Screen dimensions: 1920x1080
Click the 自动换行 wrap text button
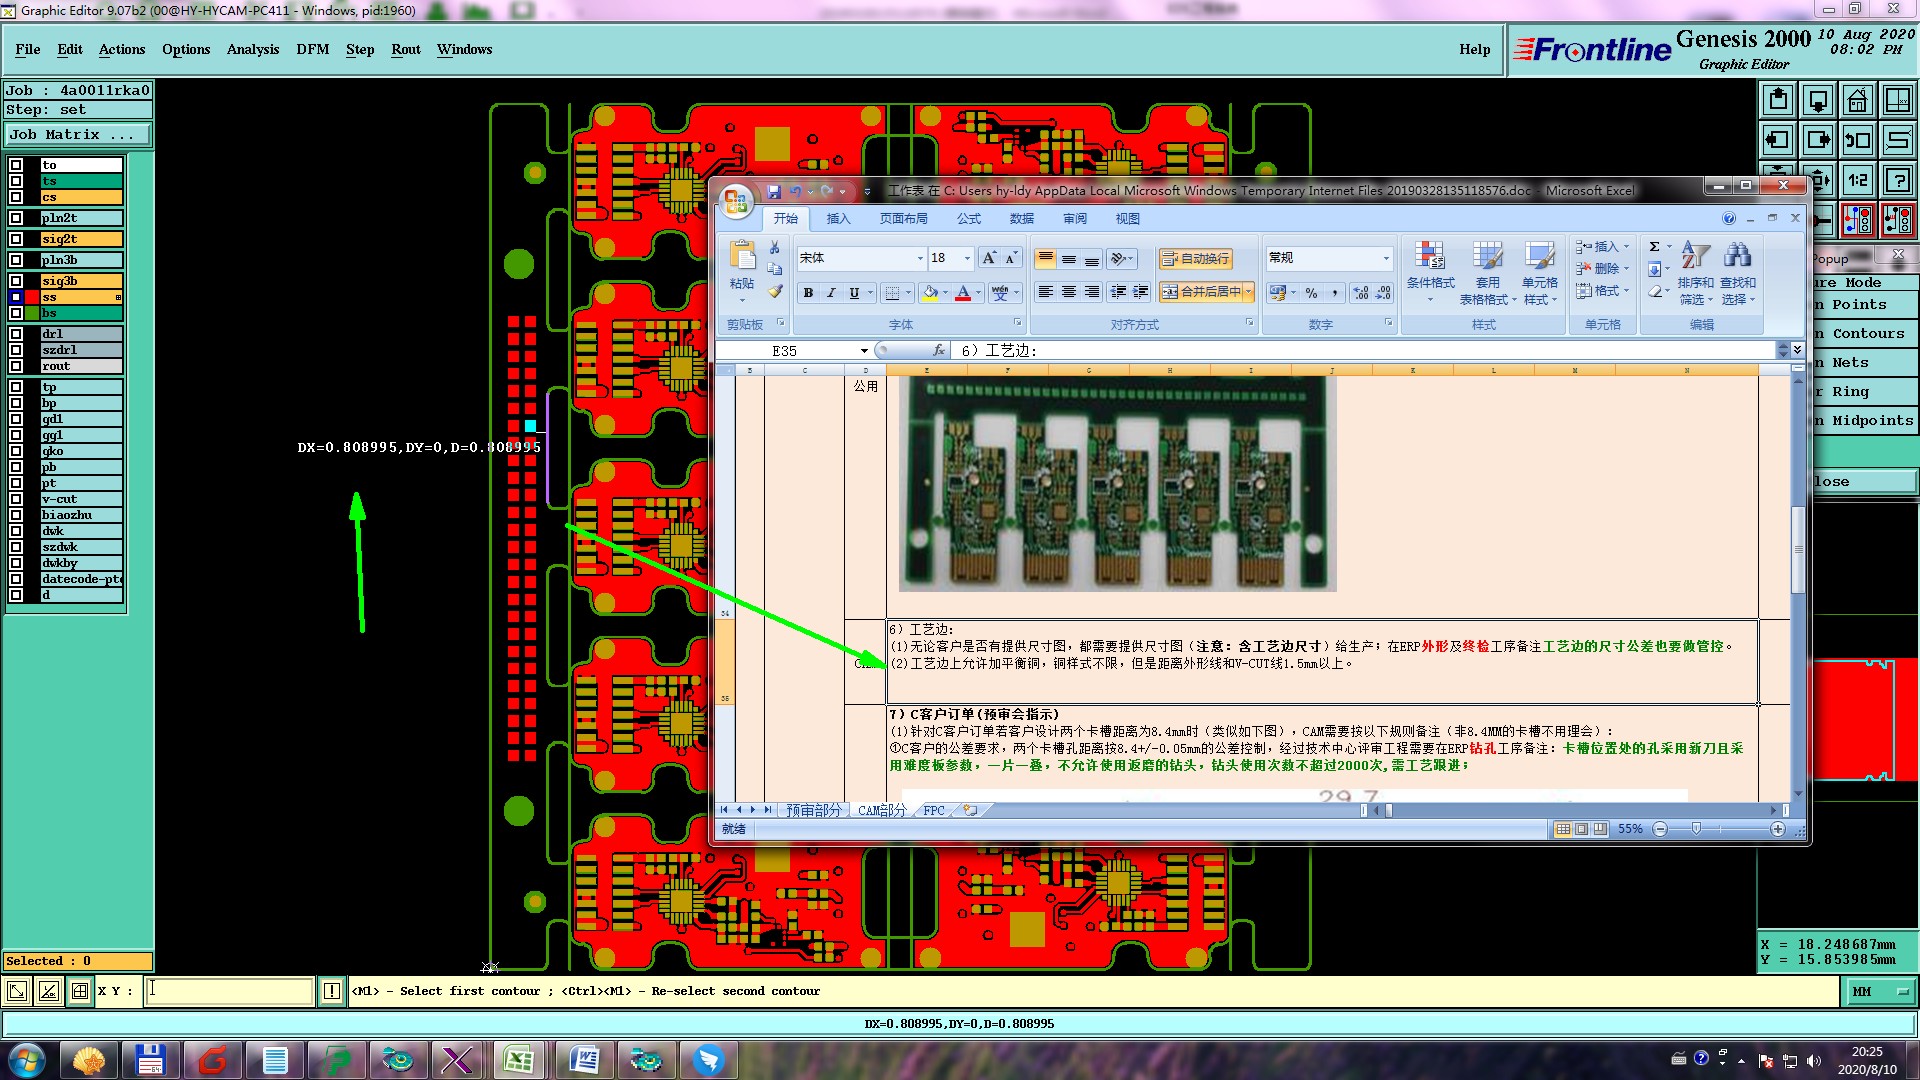[x=1196, y=259]
